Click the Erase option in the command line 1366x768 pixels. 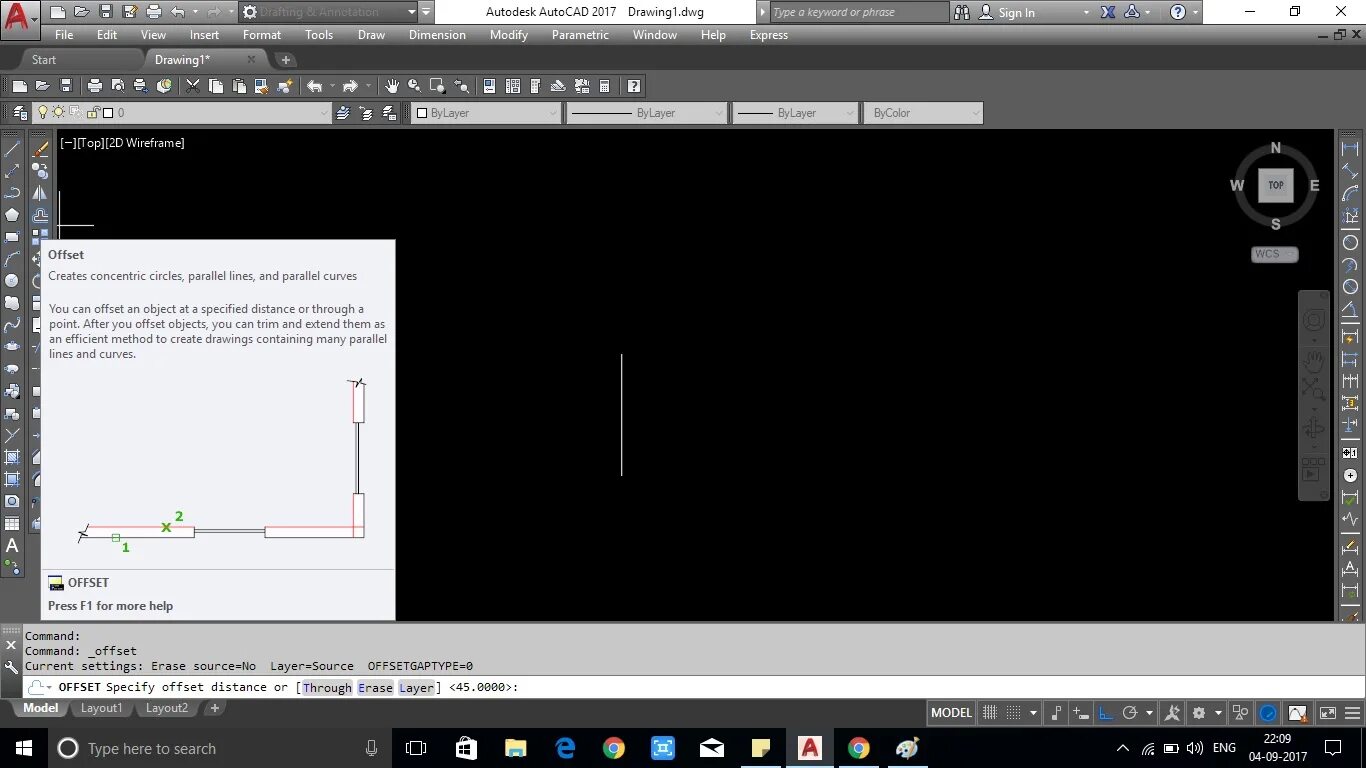[x=375, y=687]
